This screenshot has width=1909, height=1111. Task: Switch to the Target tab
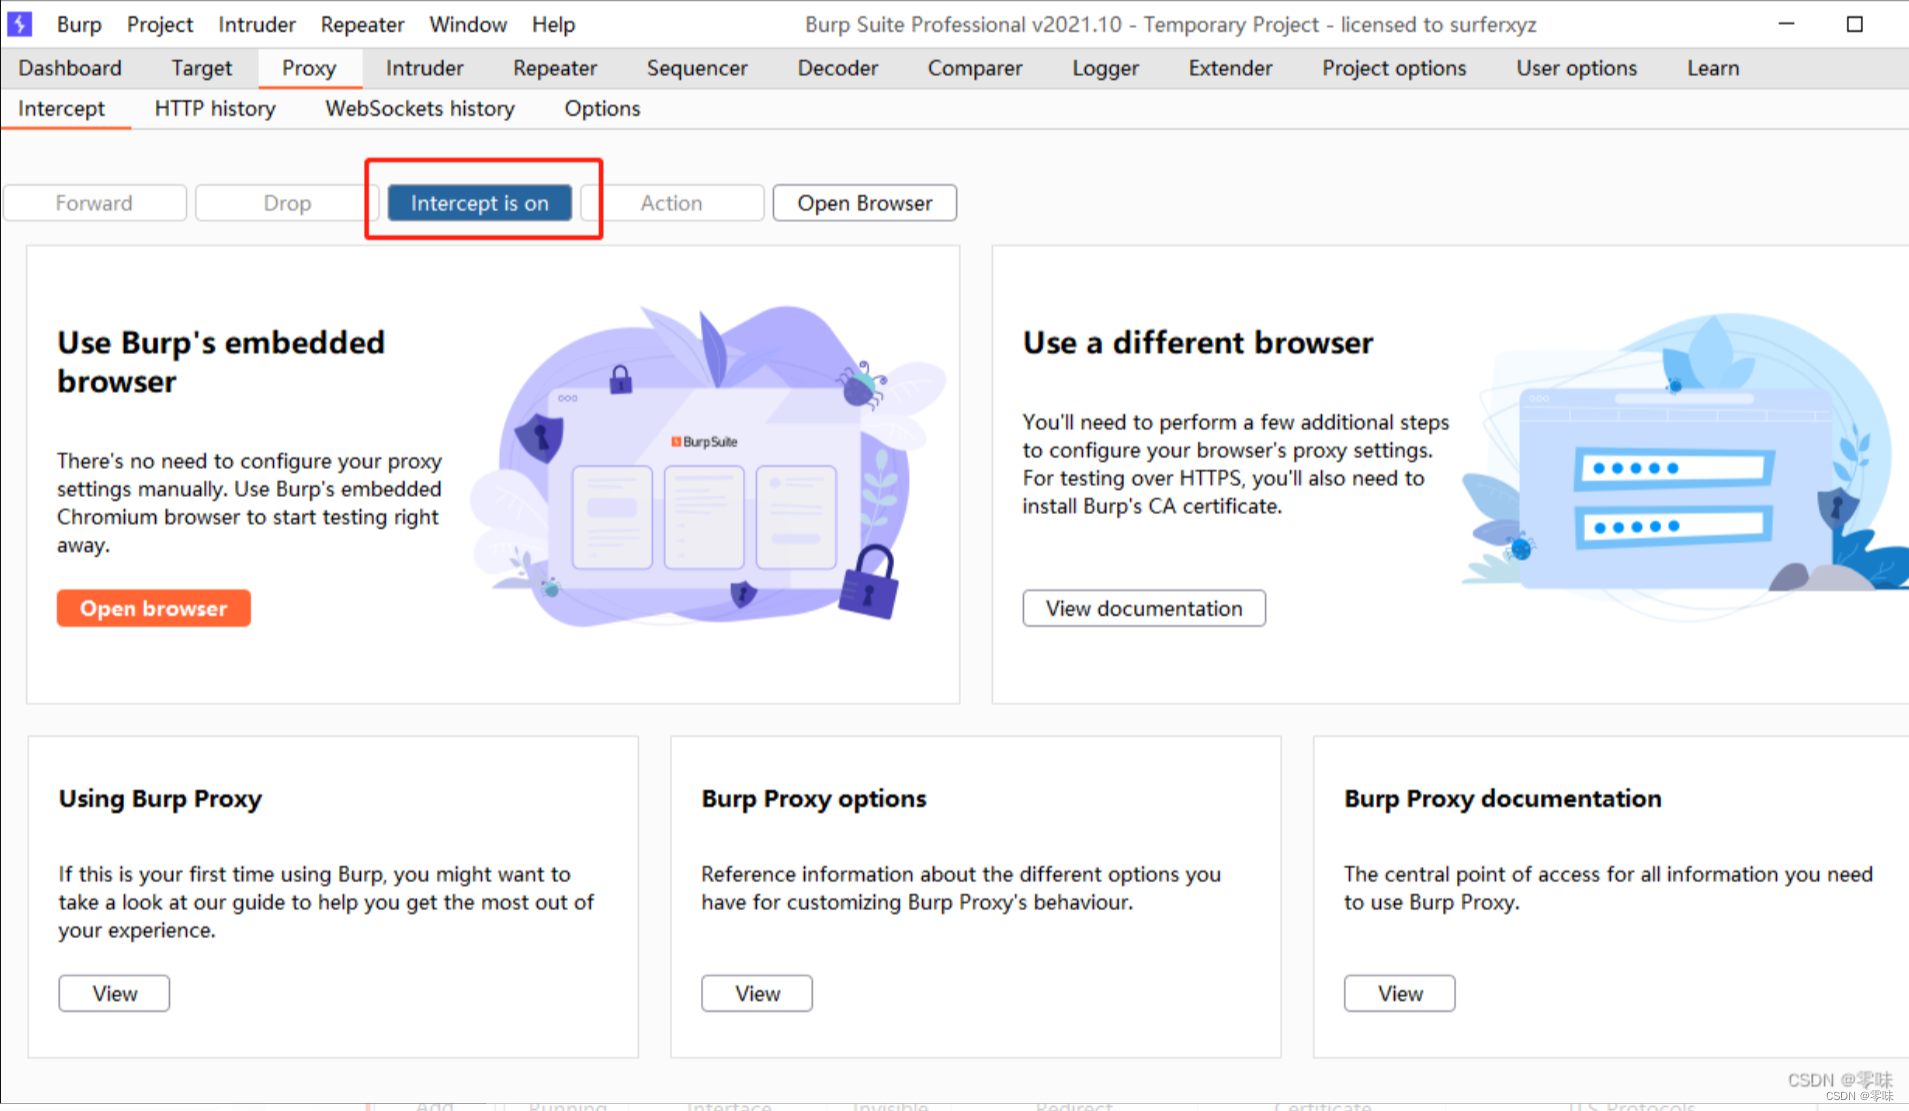click(x=201, y=68)
